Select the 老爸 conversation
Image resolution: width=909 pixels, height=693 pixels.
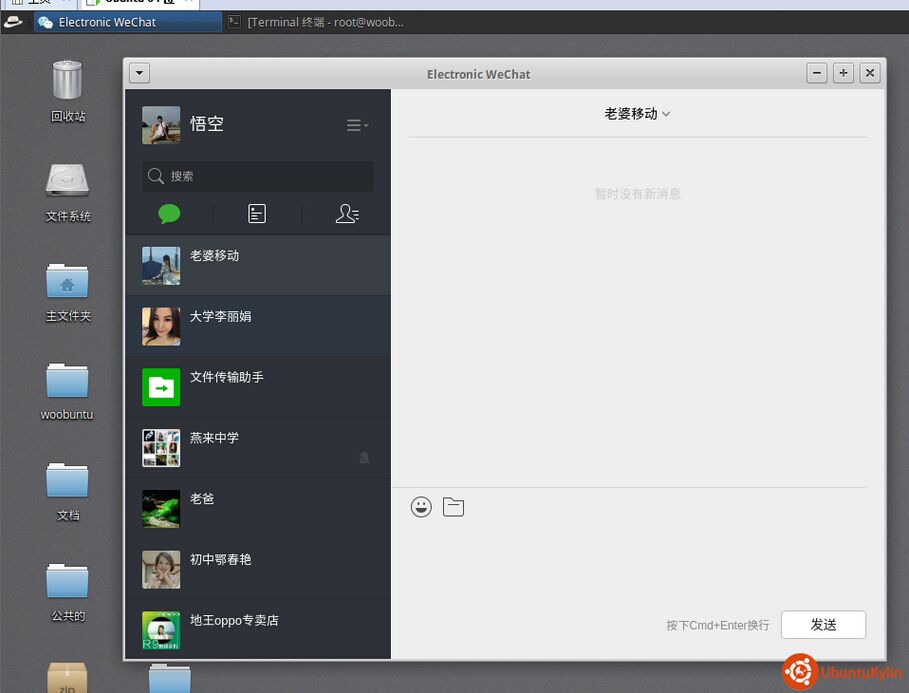click(x=258, y=509)
